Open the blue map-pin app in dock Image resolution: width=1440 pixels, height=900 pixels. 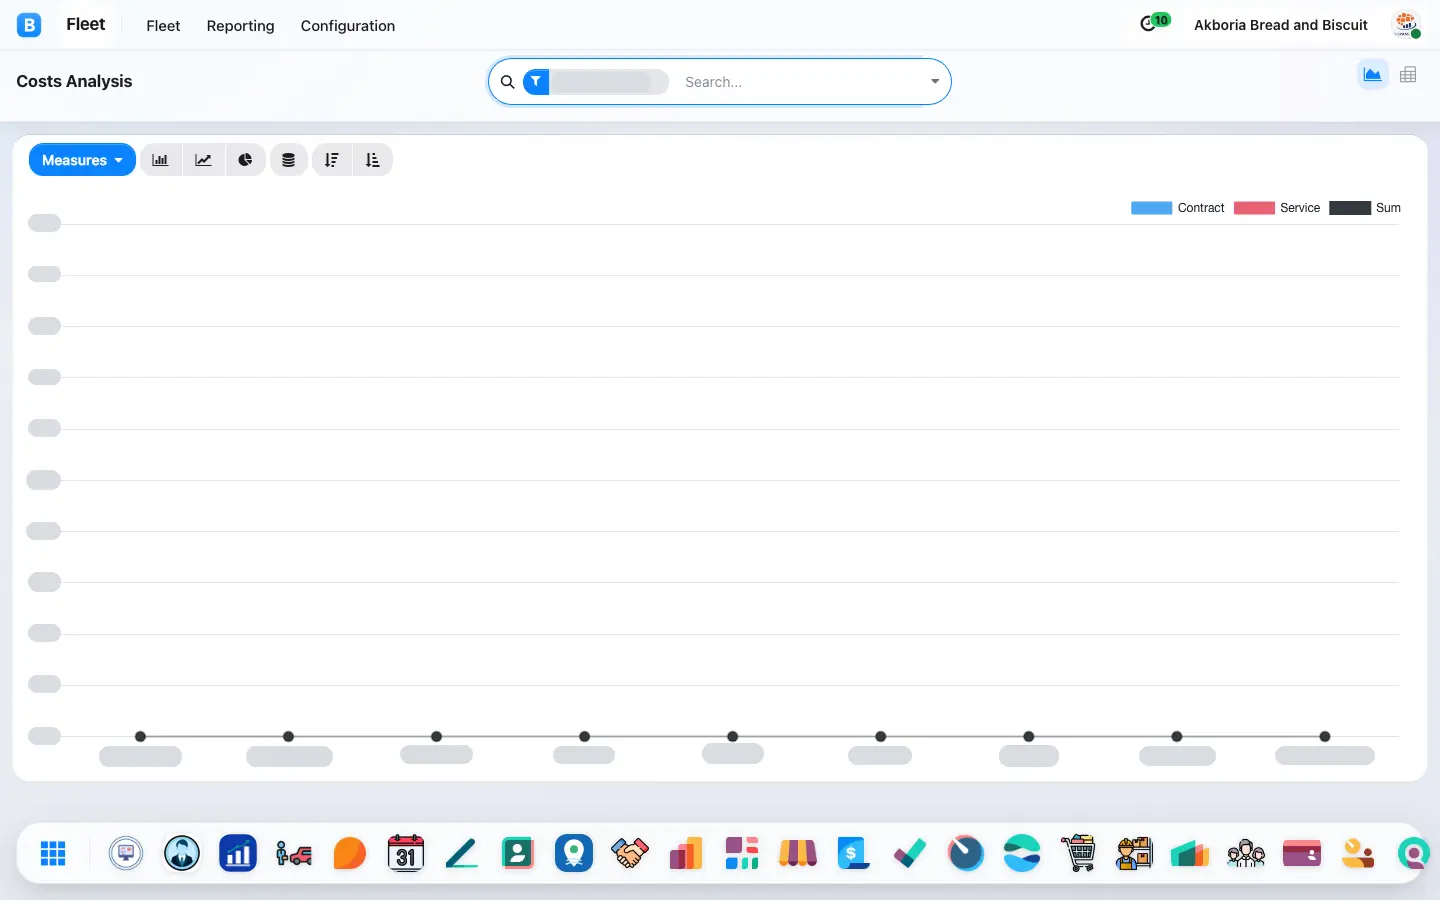pos(574,853)
